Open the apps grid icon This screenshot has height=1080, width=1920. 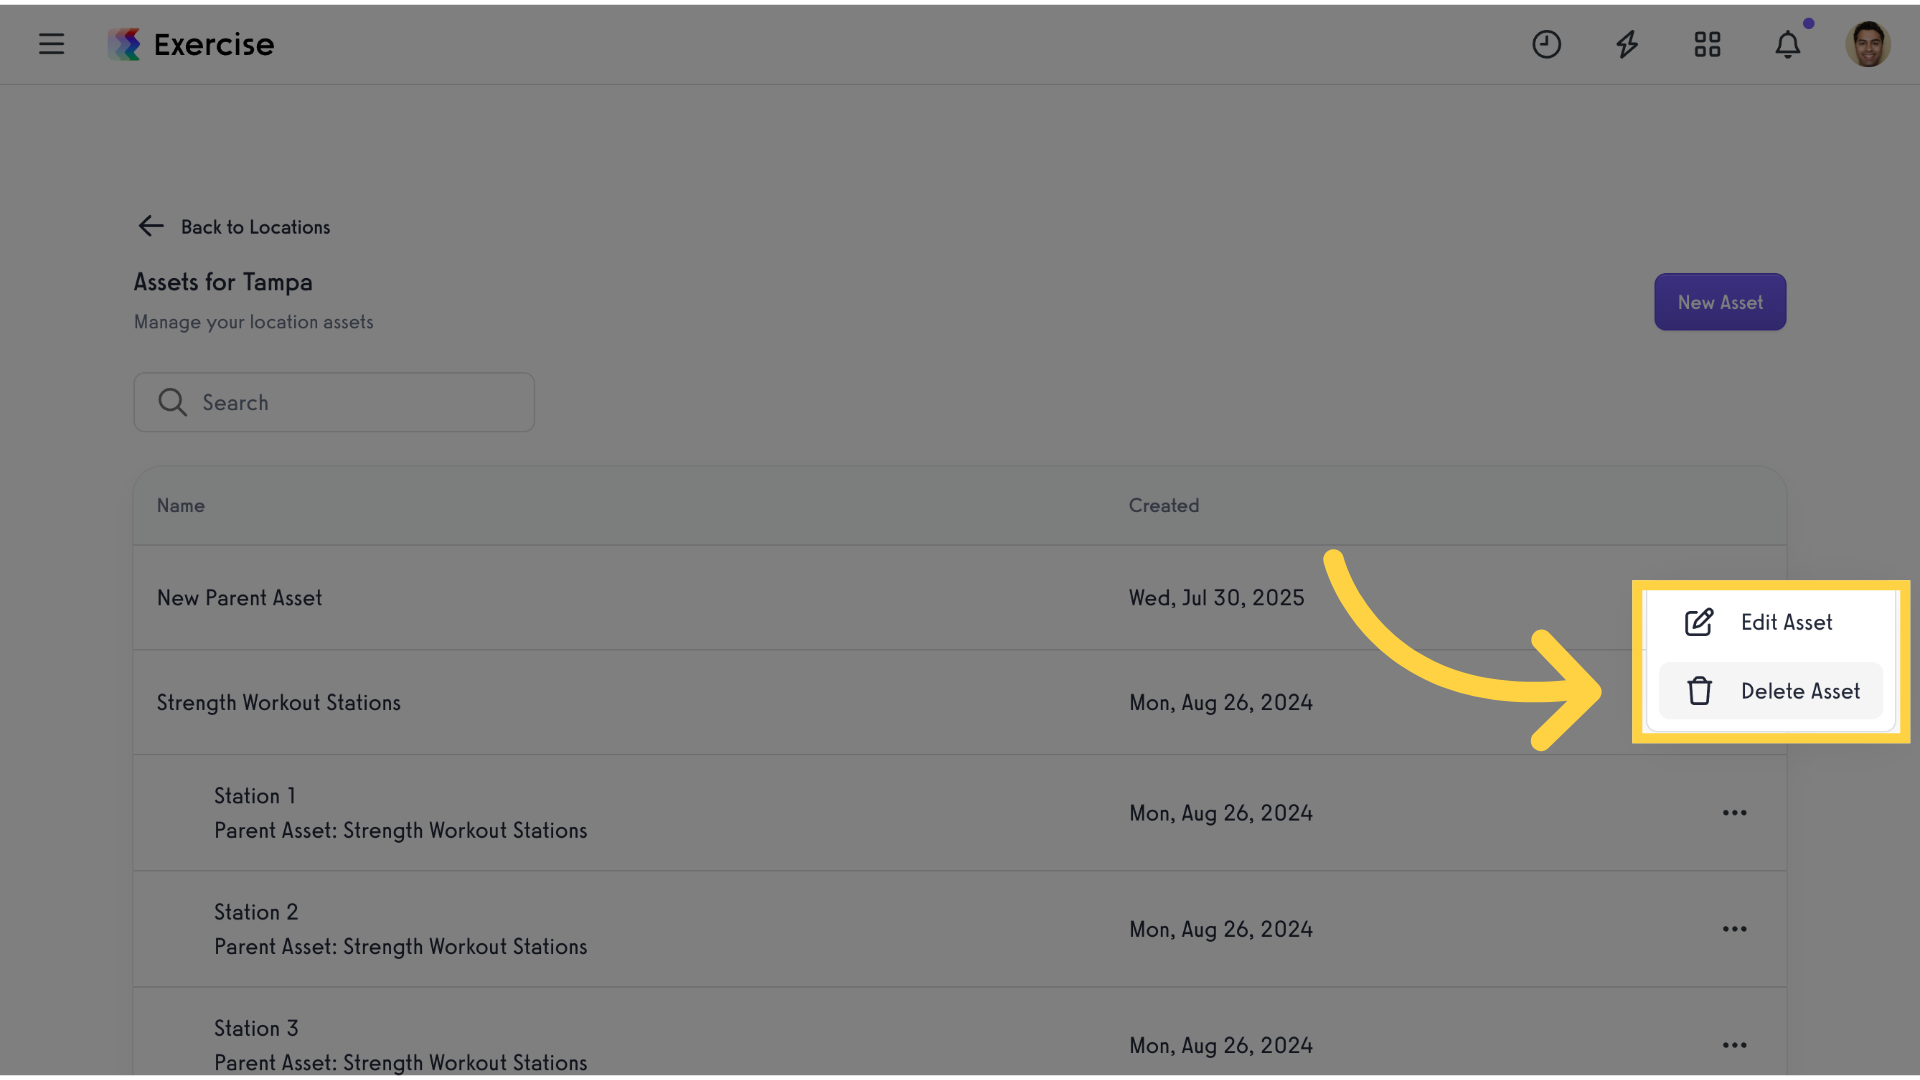(x=1707, y=44)
